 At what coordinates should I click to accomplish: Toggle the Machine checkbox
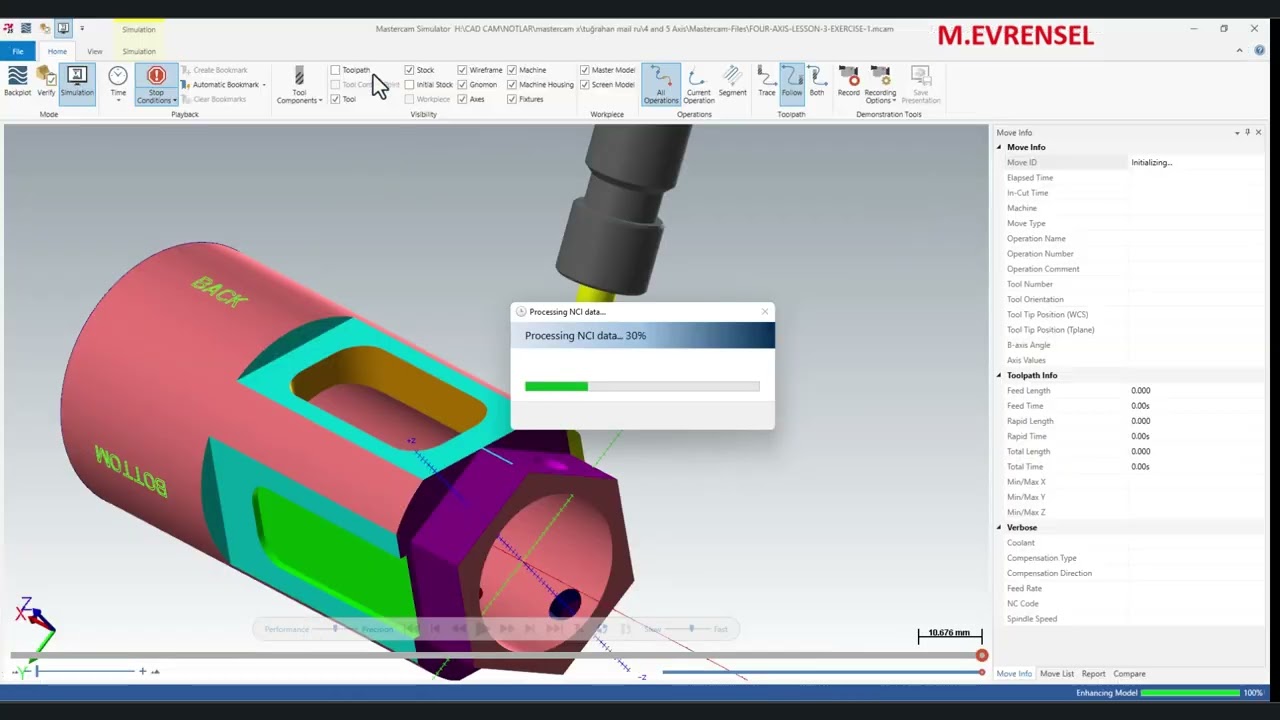[512, 70]
